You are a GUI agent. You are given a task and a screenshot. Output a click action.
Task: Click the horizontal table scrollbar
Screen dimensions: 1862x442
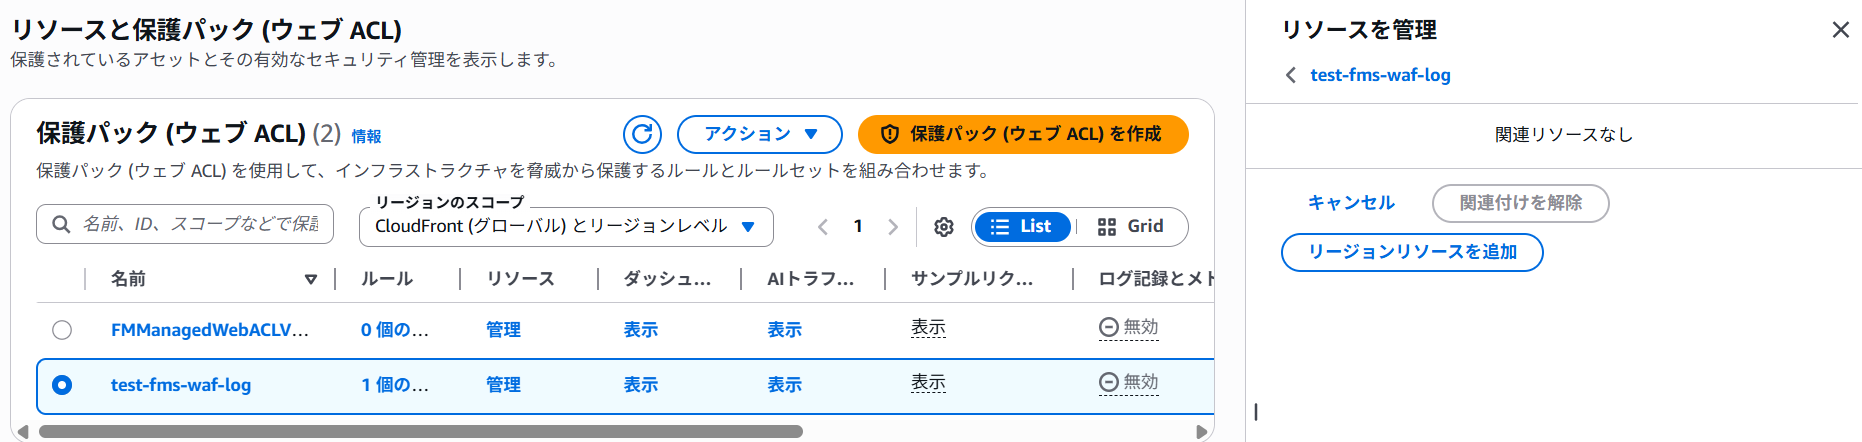coord(420,432)
